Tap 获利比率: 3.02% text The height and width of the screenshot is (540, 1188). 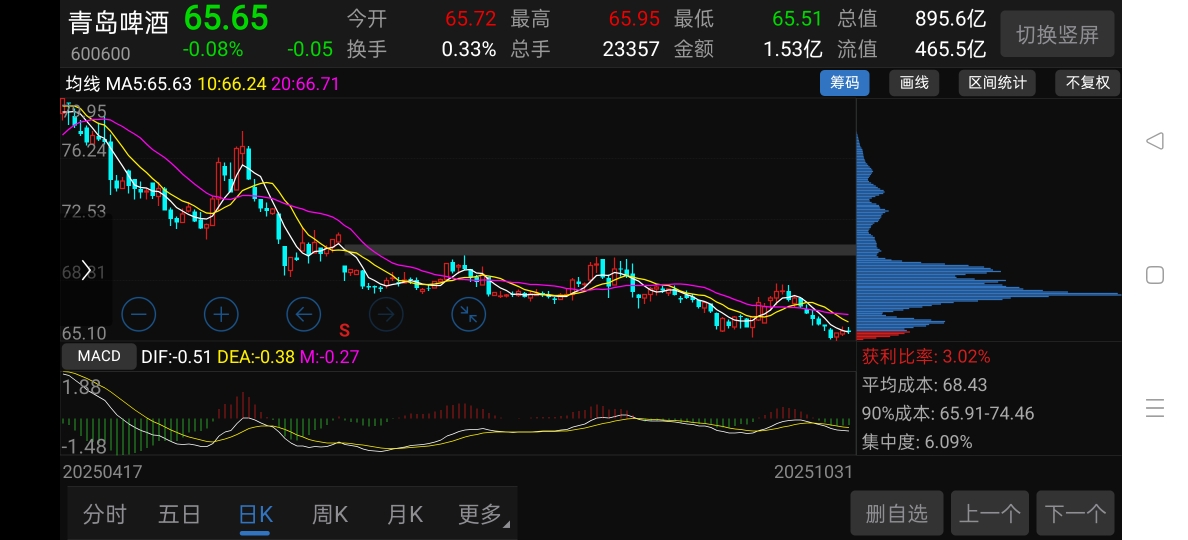(926, 356)
